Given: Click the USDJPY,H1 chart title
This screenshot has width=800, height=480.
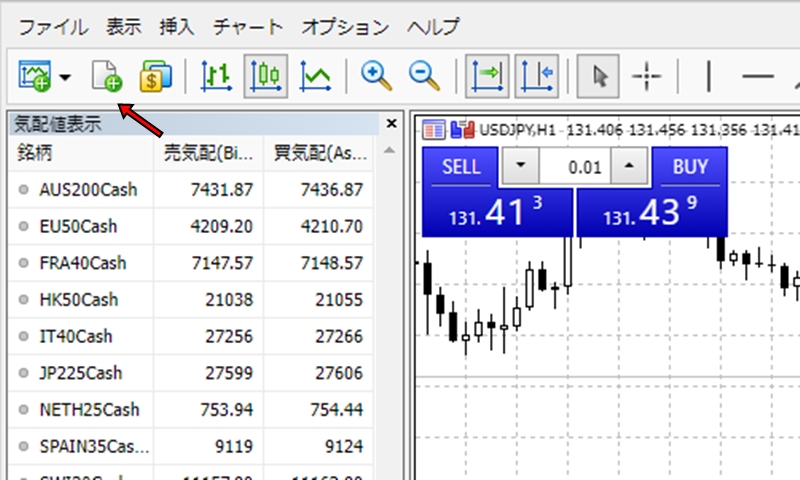Looking at the screenshot, I should (517, 130).
